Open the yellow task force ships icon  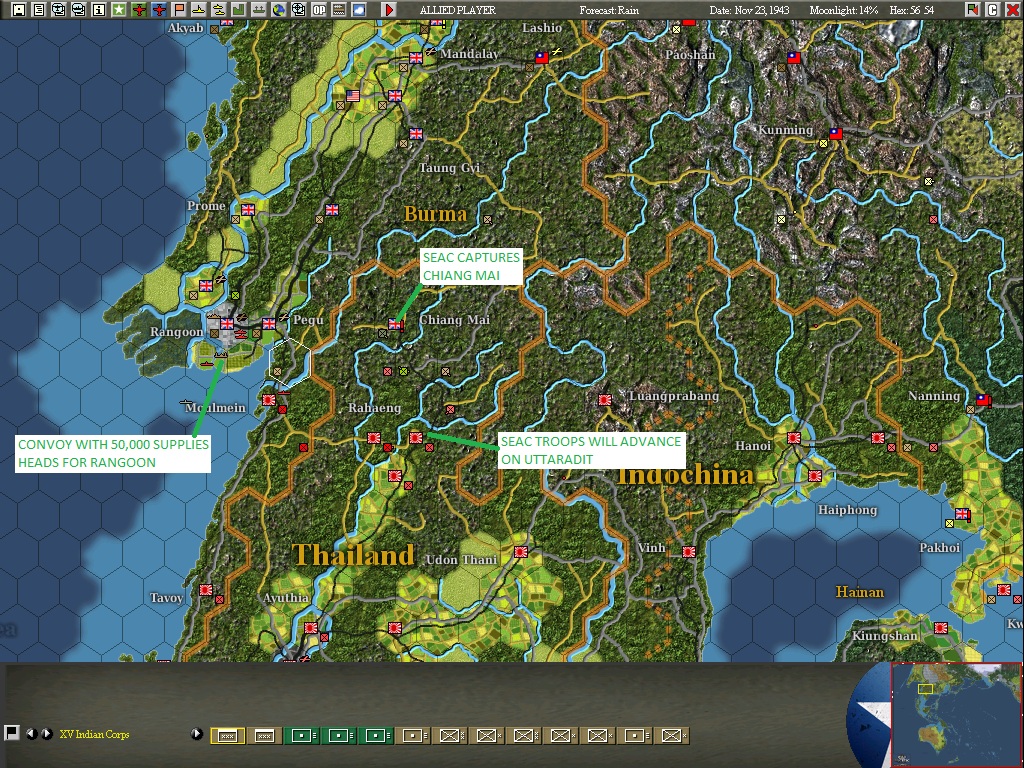(x=219, y=9)
